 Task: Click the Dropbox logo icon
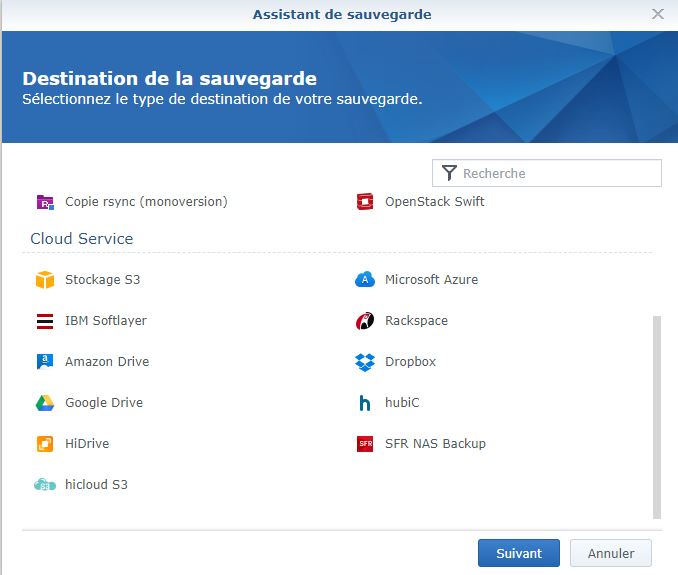pos(365,362)
